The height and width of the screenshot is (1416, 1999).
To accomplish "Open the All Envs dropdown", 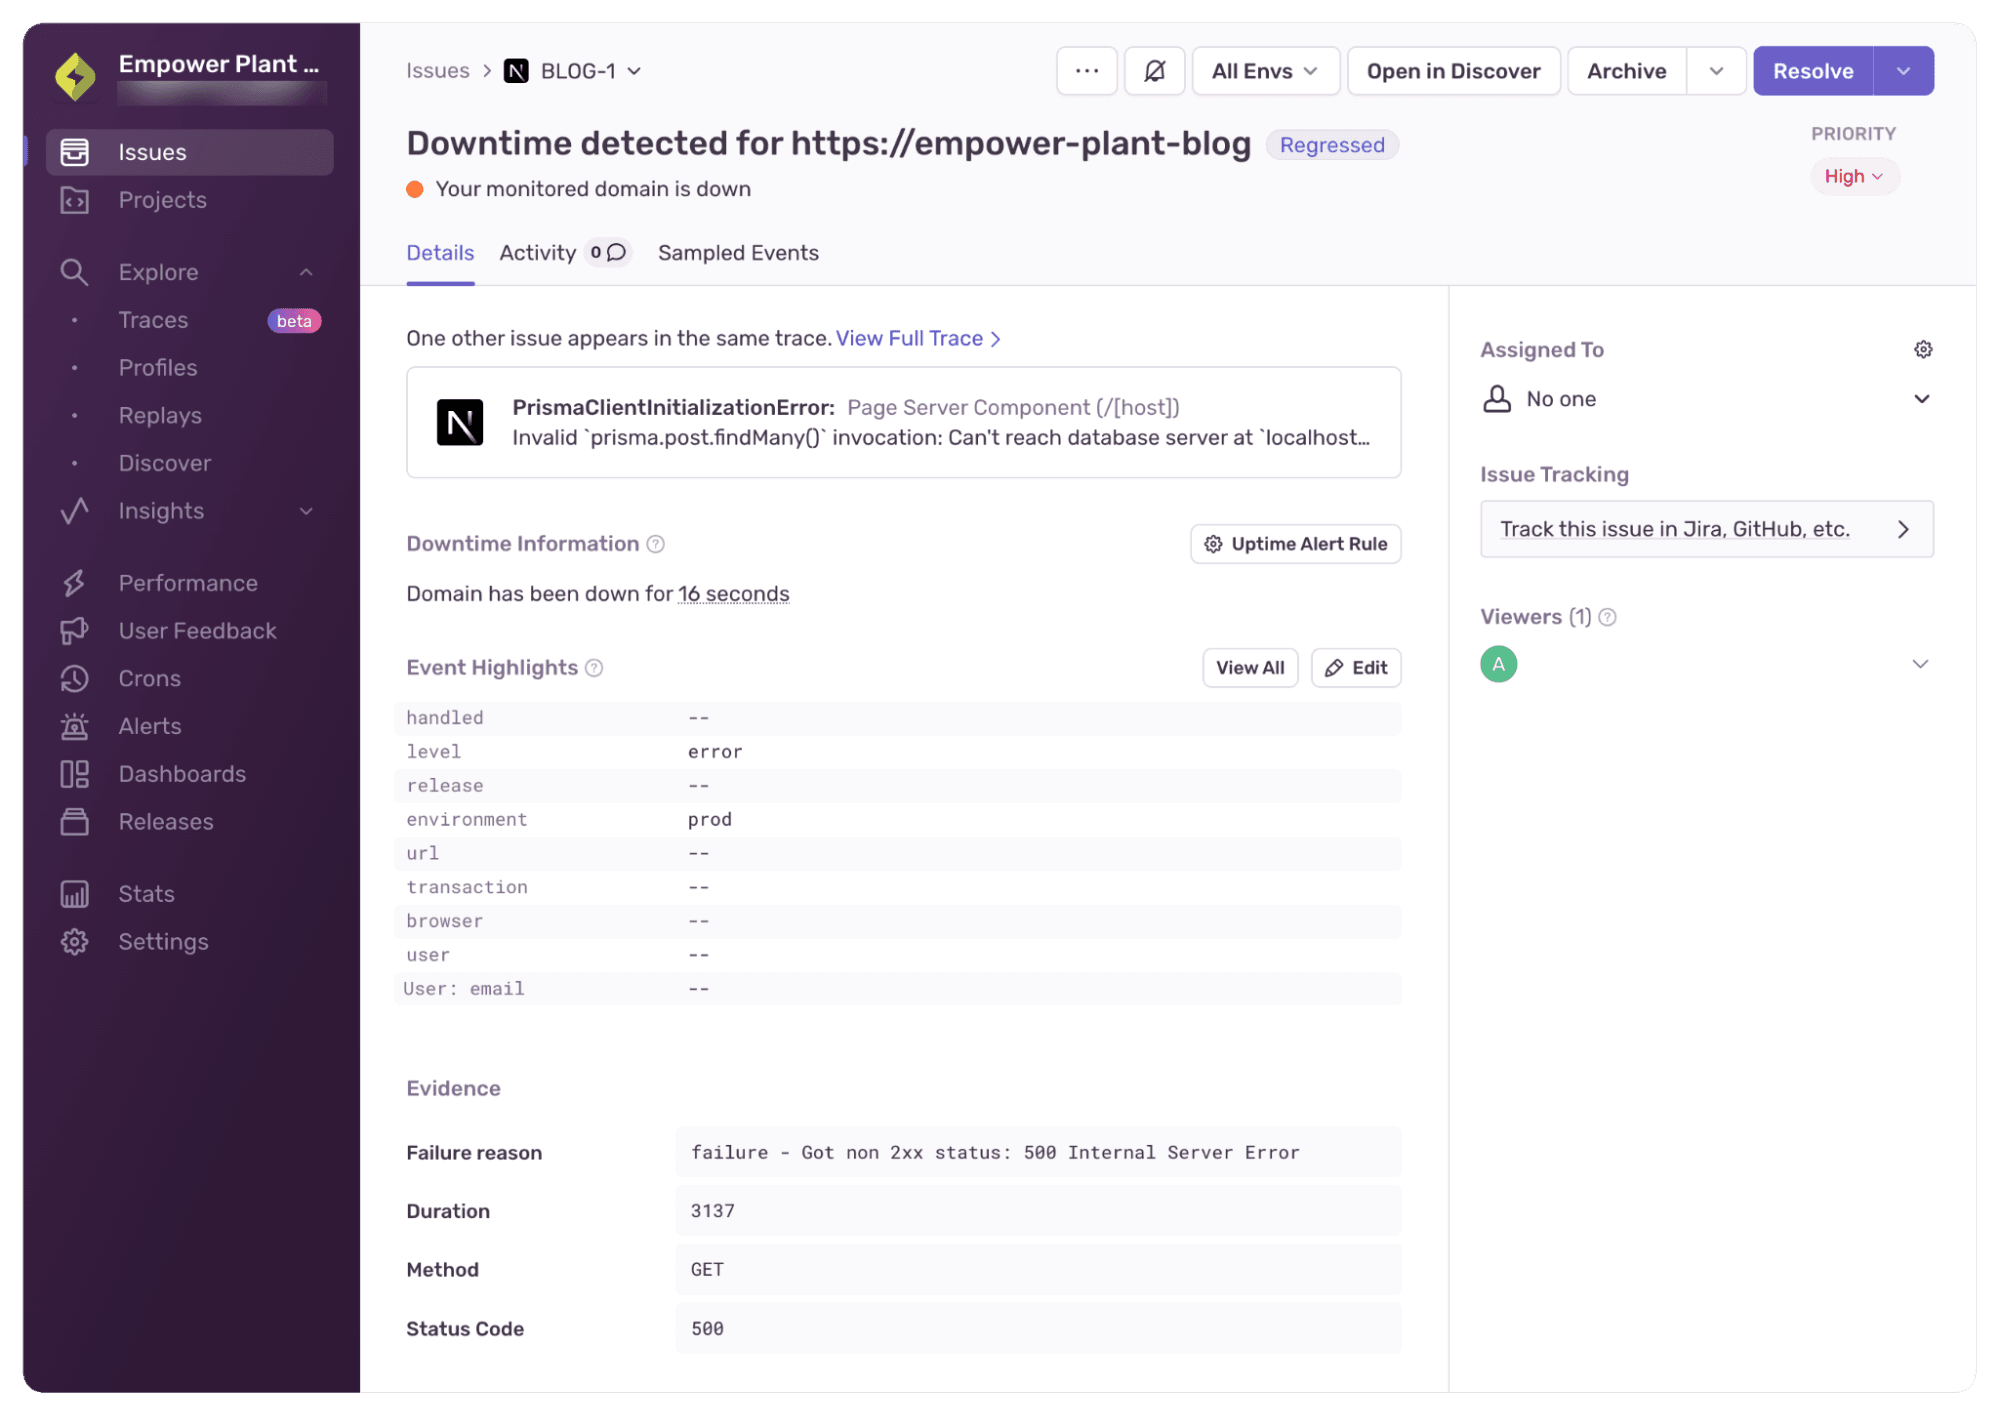I will [1265, 71].
